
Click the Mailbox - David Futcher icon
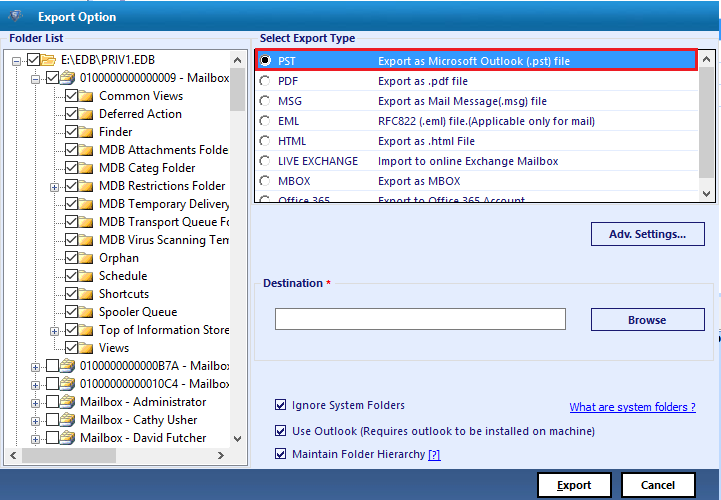(67, 437)
